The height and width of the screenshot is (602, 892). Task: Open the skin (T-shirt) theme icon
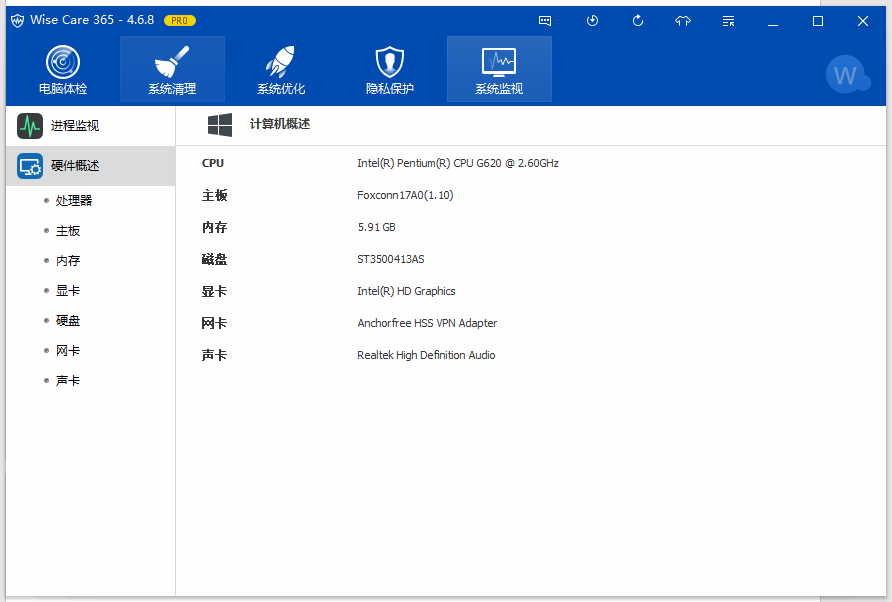(x=683, y=21)
